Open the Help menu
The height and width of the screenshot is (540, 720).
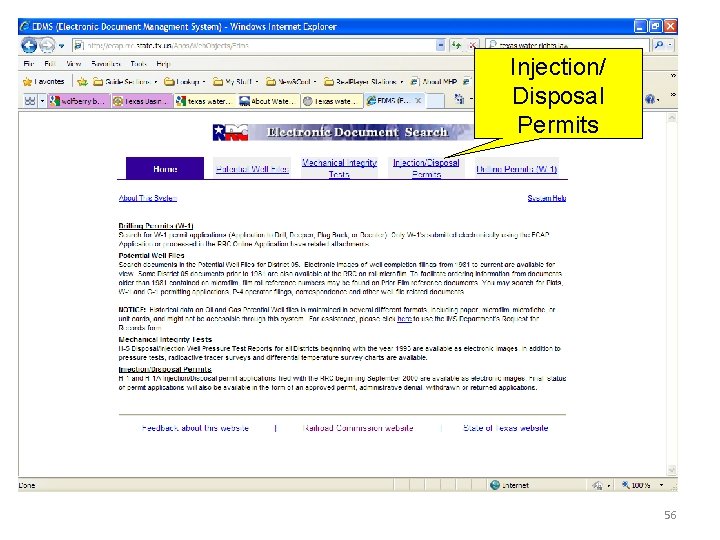click(x=163, y=63)
